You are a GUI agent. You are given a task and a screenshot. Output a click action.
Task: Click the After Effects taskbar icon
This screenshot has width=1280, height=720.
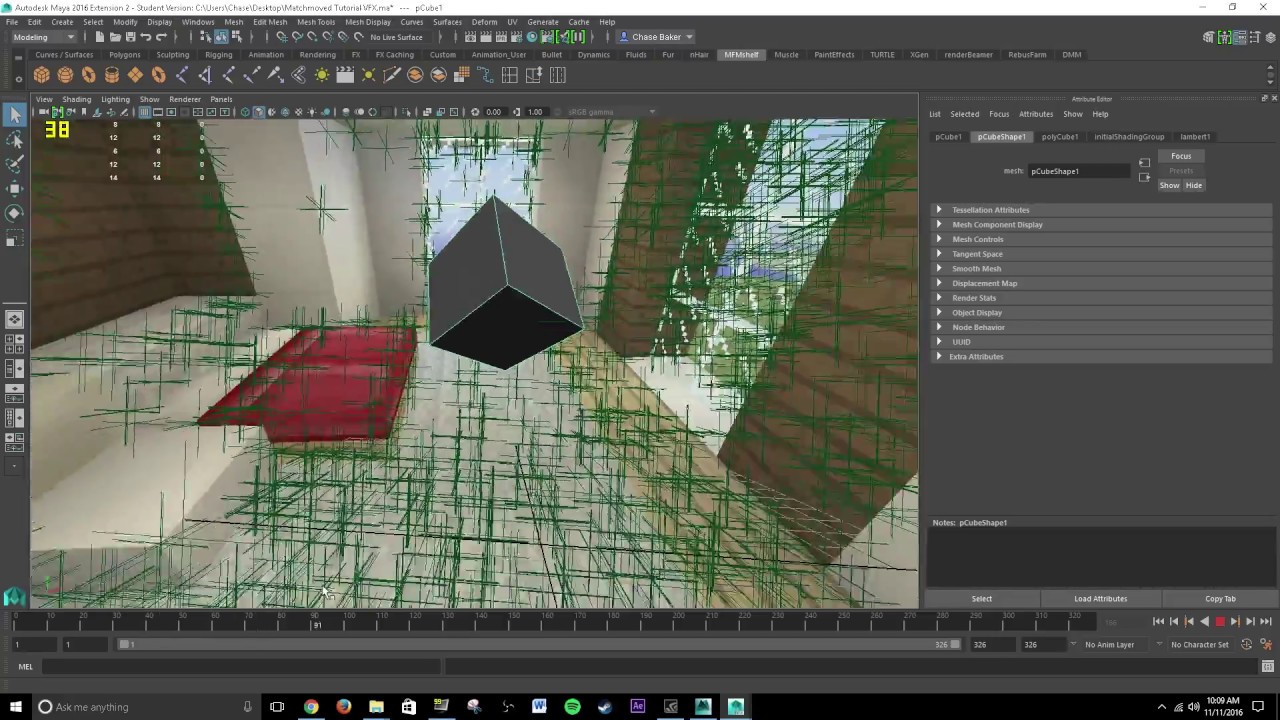pyautogui.click(x=637, y=707)
